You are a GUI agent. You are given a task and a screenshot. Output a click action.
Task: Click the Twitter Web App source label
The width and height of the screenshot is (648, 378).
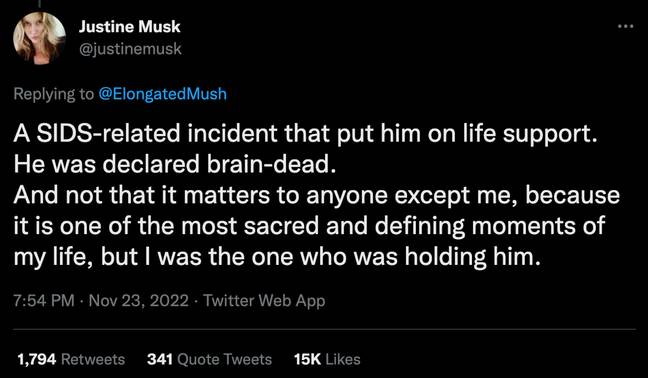pyautogui.click(x=264, y=300)
